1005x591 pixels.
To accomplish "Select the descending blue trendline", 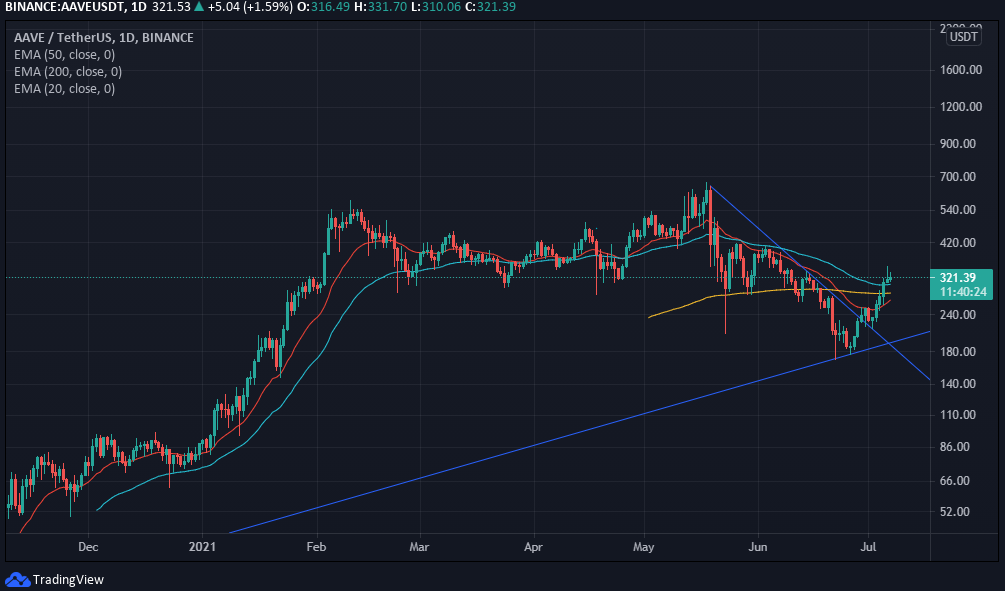I will (x=820, y=282).
